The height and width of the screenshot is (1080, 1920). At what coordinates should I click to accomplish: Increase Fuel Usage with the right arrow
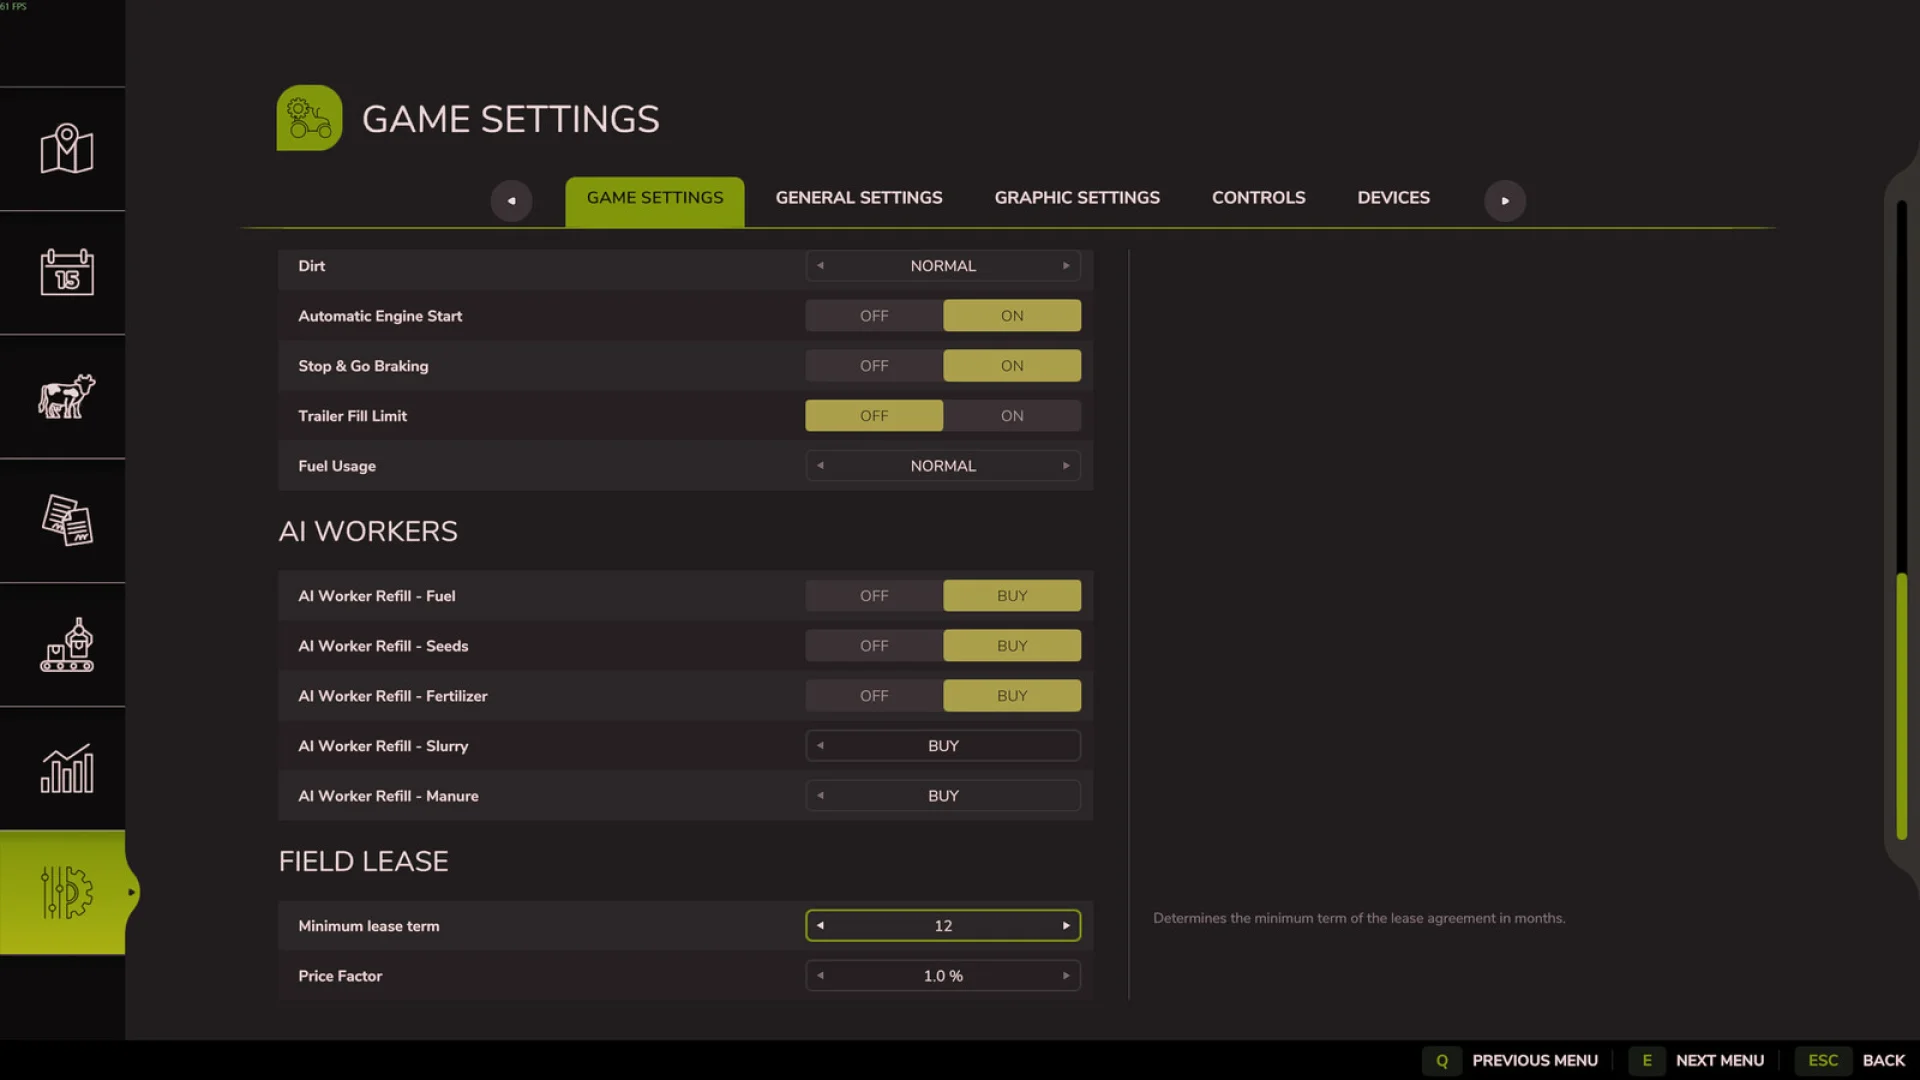pyautogui.click(x=1066, y=465)
